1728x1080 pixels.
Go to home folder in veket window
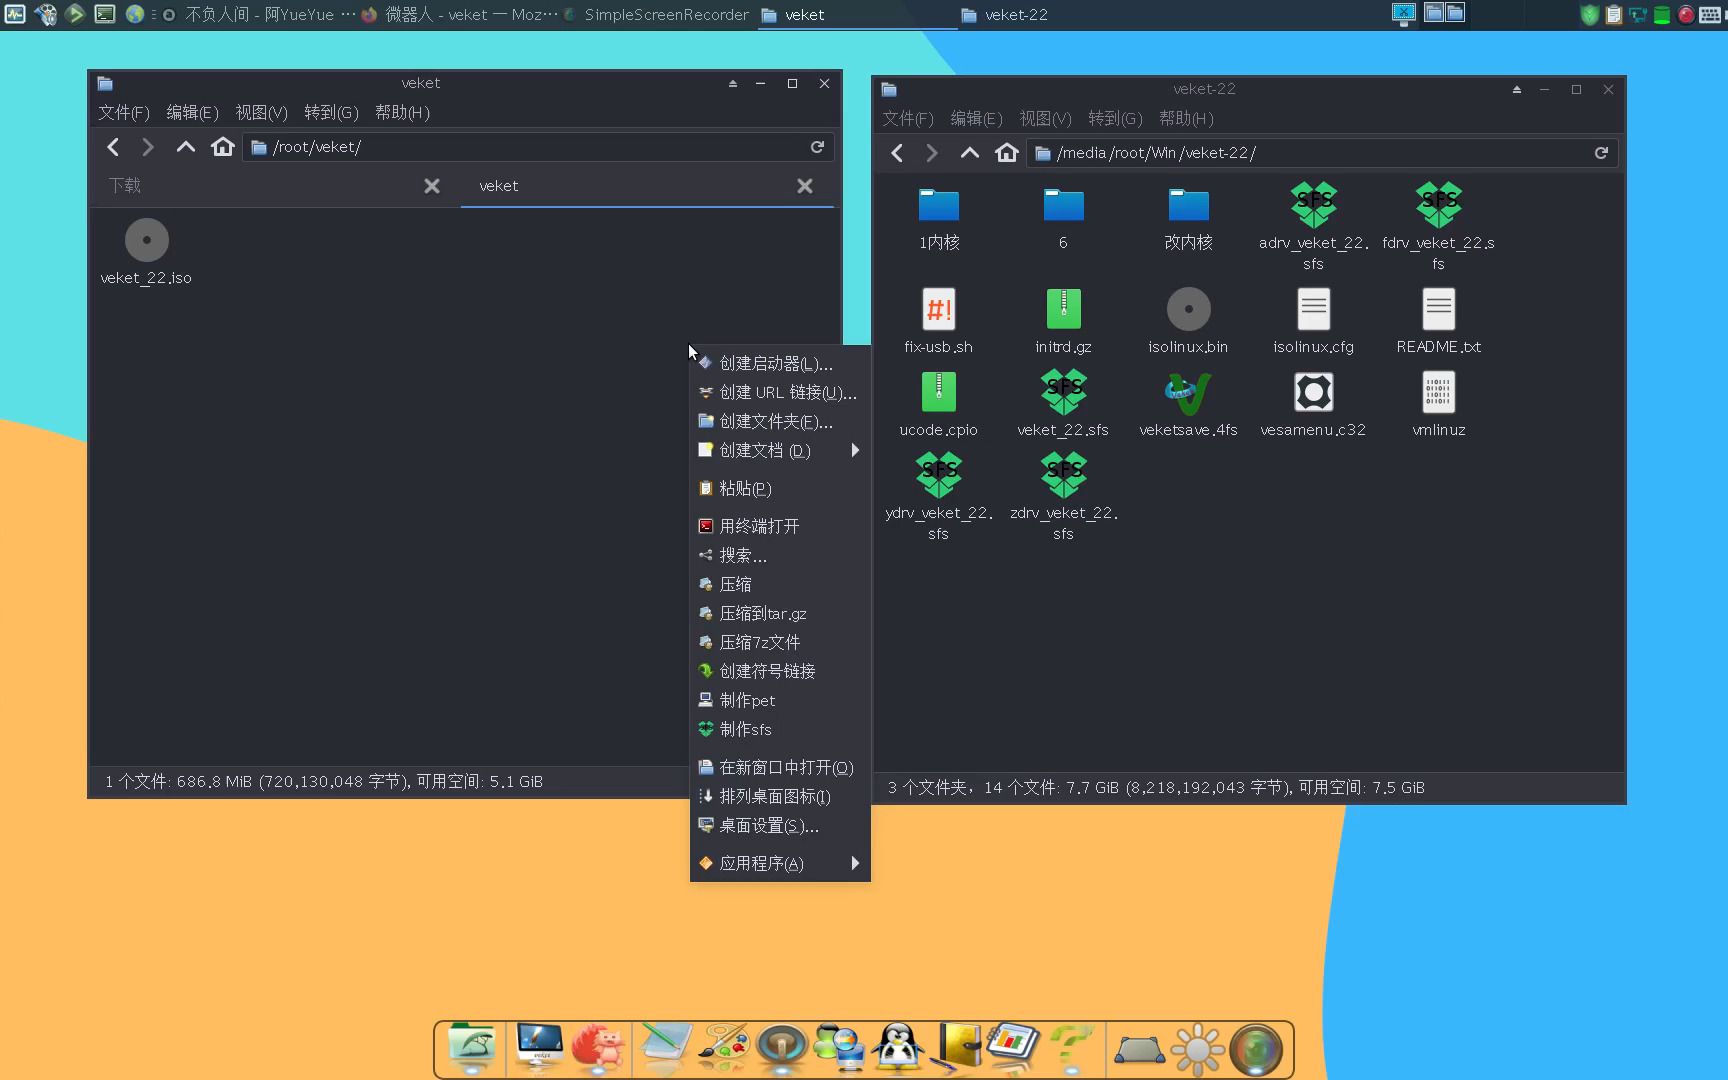[x=222, y=147]
